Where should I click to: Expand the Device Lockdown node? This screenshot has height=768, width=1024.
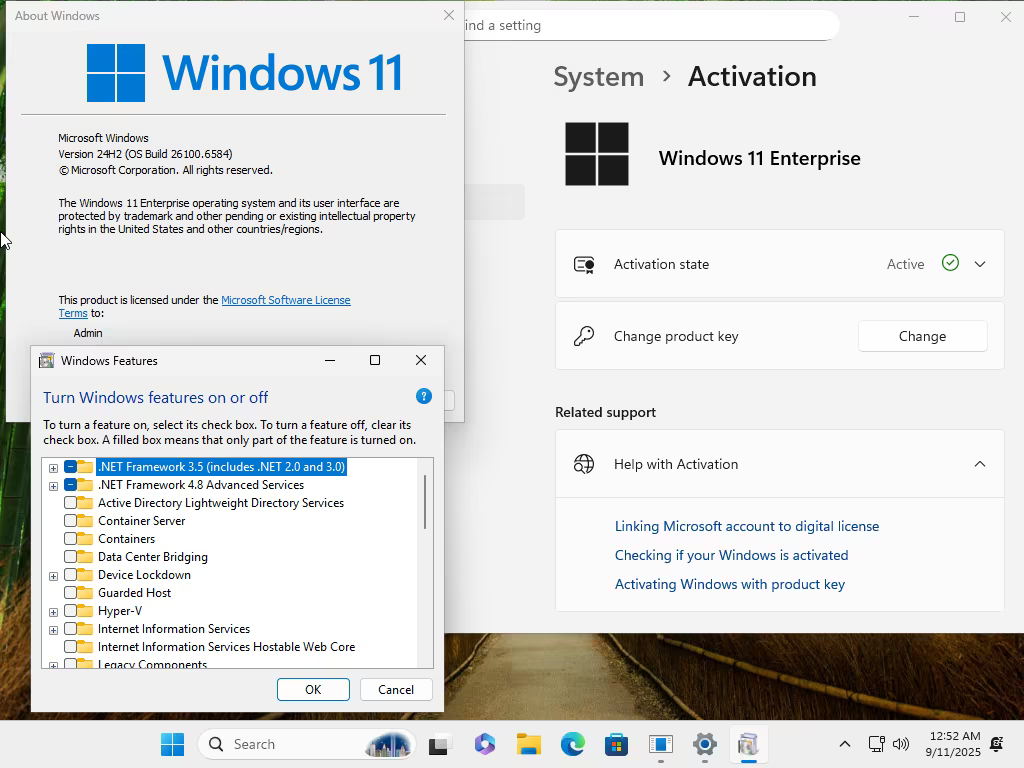pyautogui.click(x=54, y=576)
